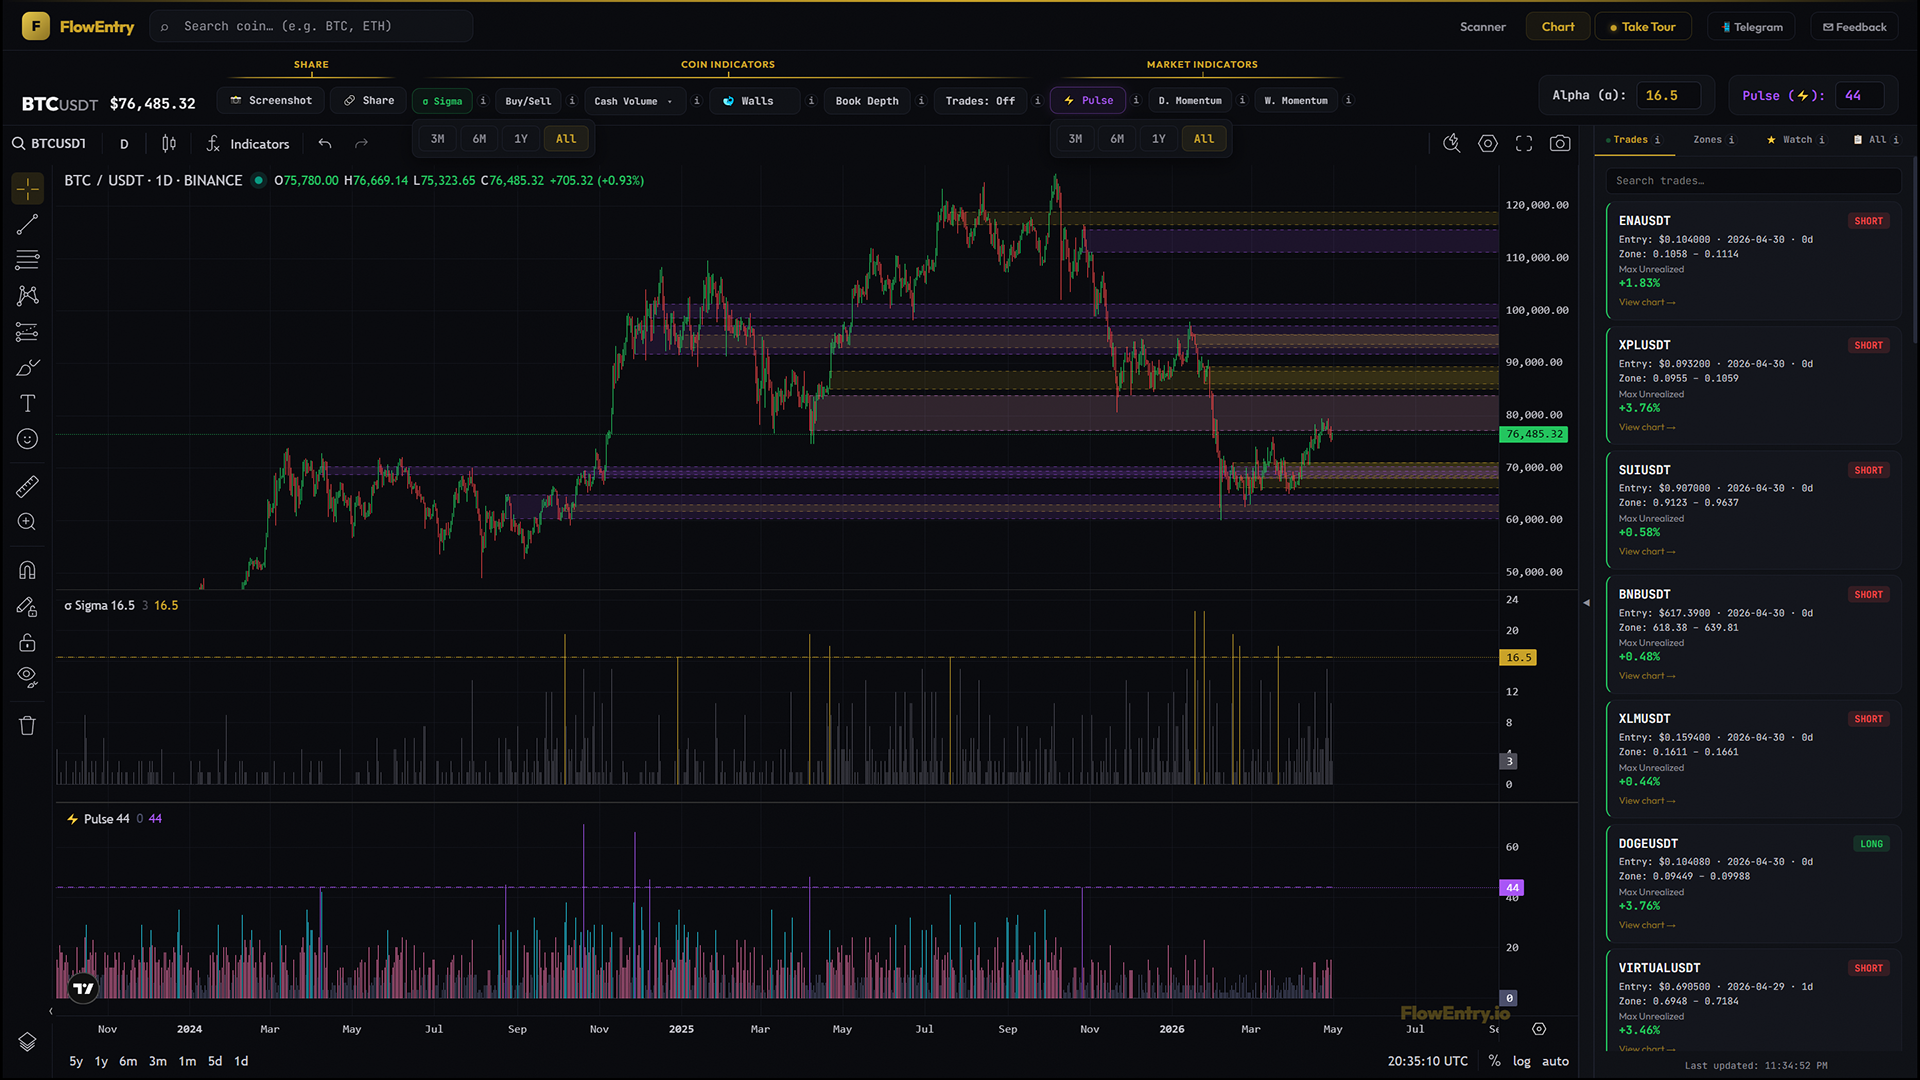1920x1080 pixels.
Task: Toggle the log scale option
Action: (1521, 1062)
